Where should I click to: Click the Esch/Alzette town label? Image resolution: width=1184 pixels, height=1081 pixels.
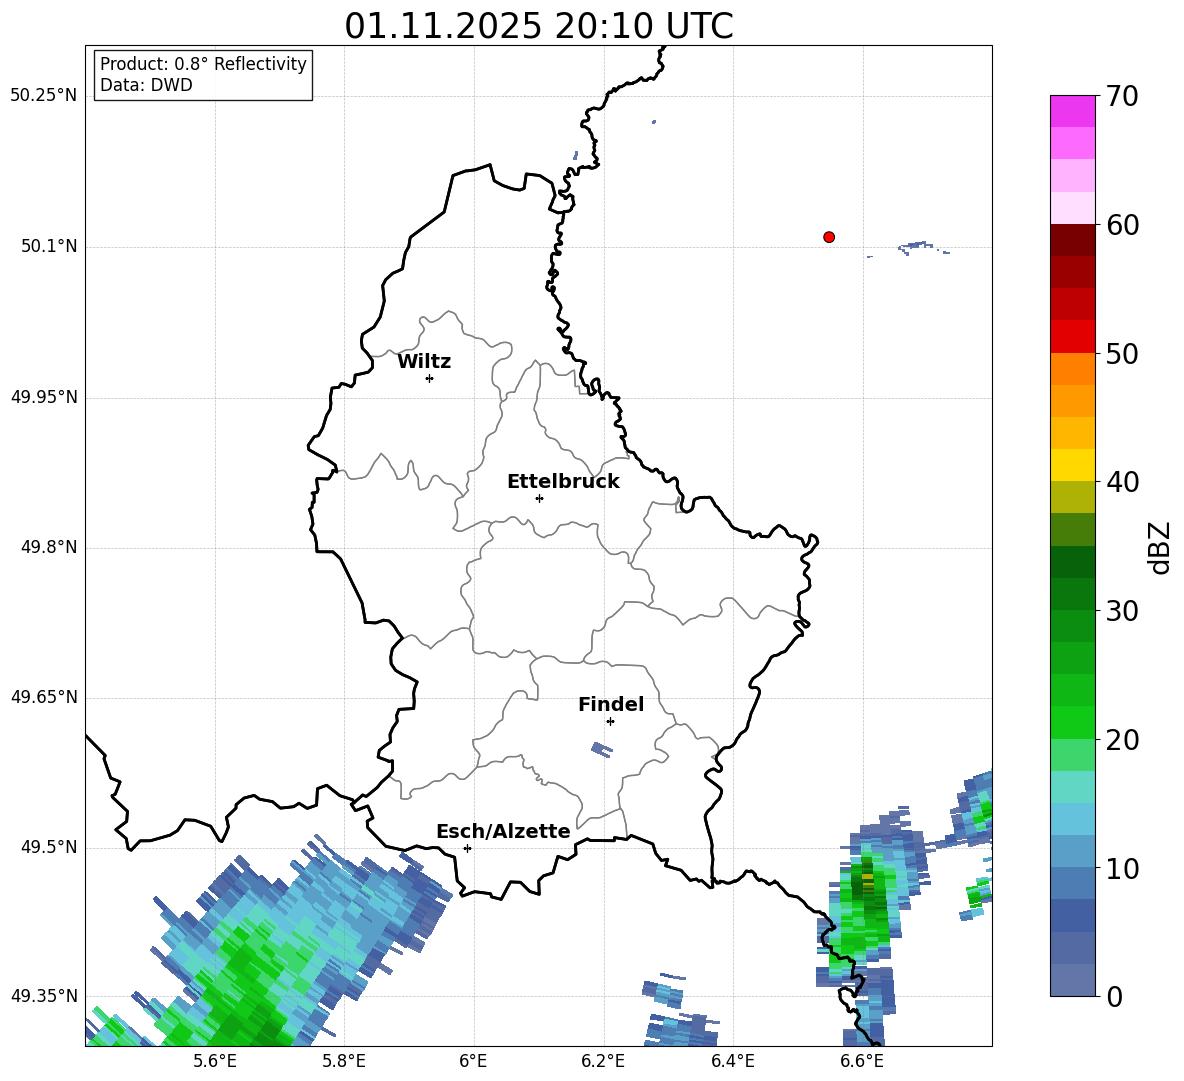(503, 831)
